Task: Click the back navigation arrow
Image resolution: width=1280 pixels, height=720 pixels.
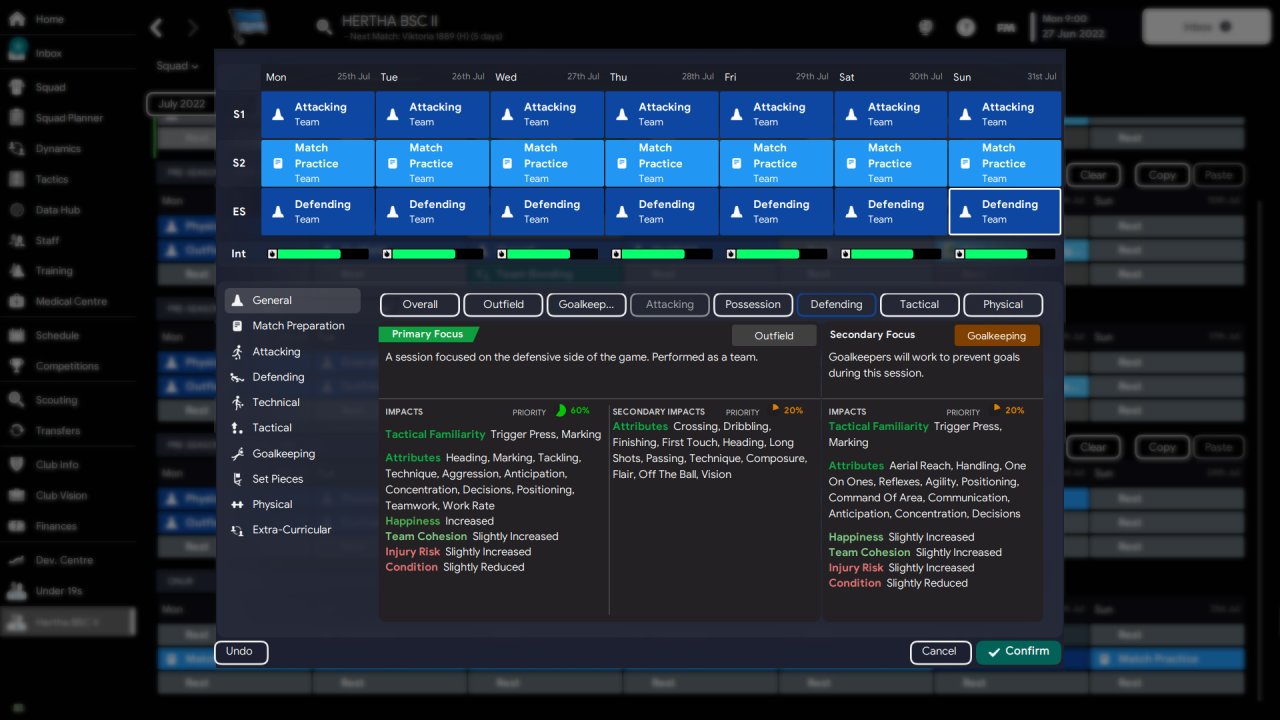Action: point(157,28)
